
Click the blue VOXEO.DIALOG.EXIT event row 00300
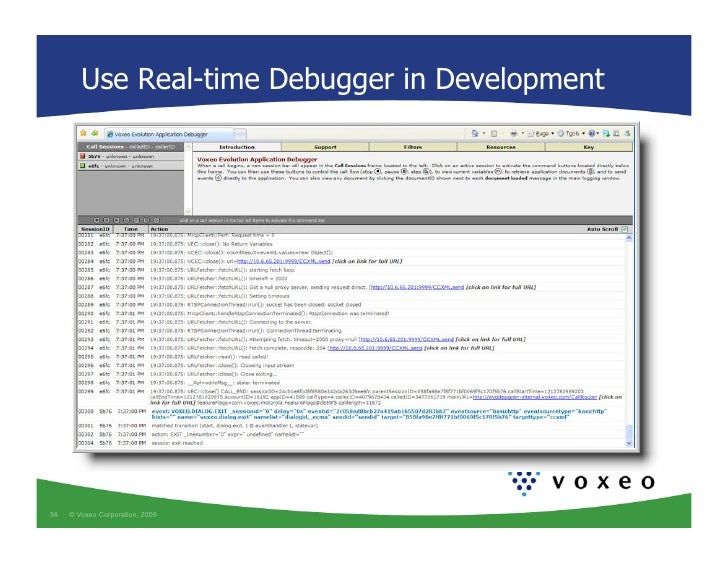click(x=351, y=414)
